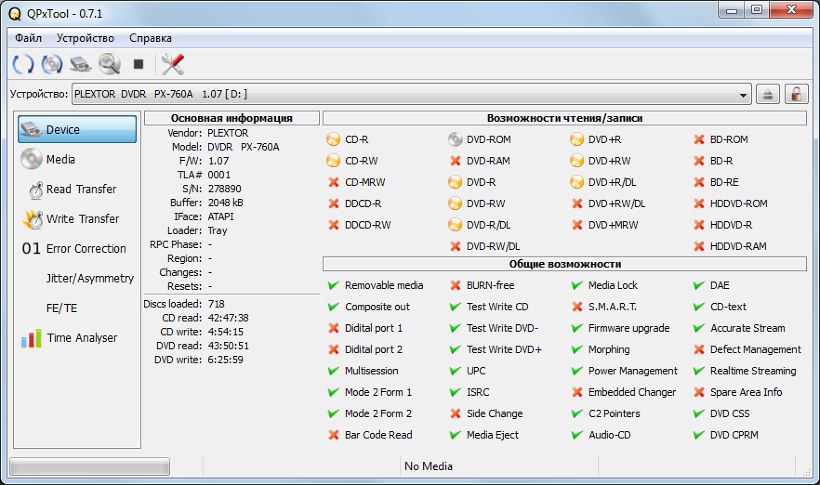
Task: Click the empty progress bar in status bar
Action: (x=89, y=466)
